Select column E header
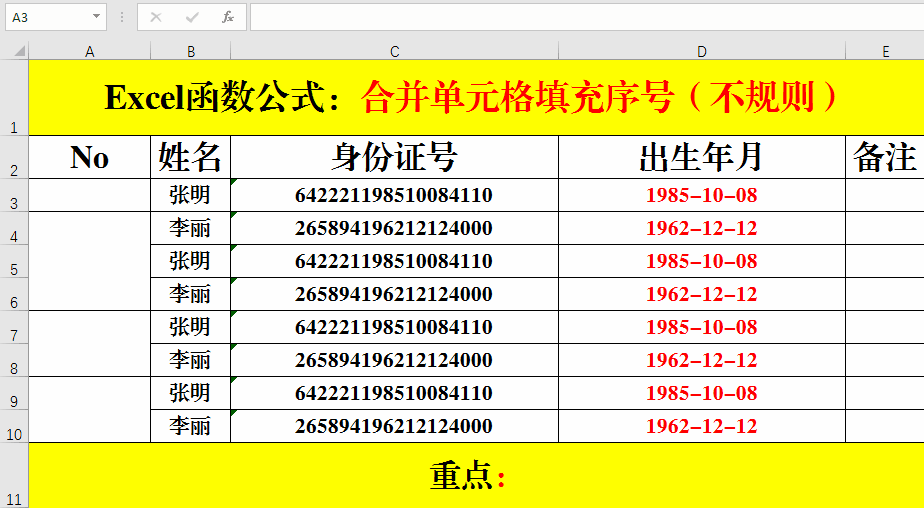The image size is (924, 508). pyautogui.click(x=885, y=51)
